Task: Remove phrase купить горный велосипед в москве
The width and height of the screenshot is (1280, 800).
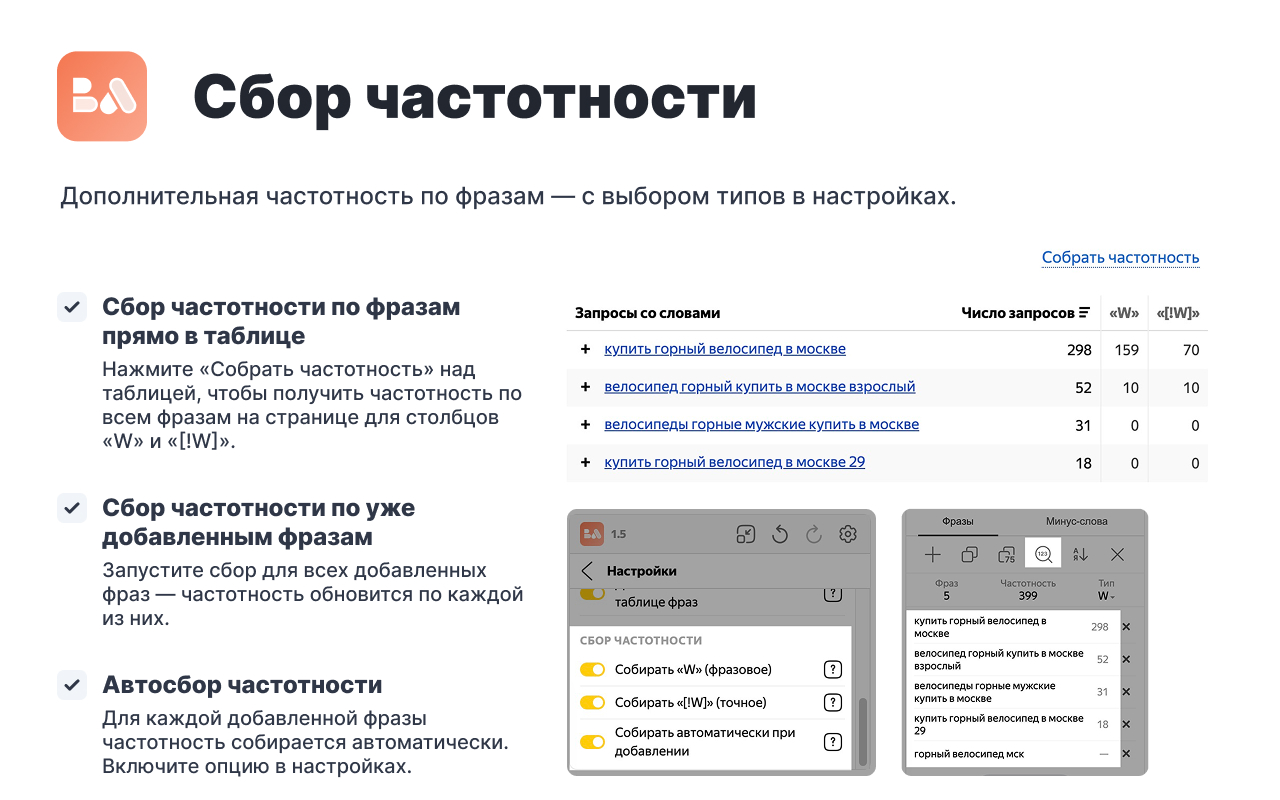Action: pos(1126,627)
